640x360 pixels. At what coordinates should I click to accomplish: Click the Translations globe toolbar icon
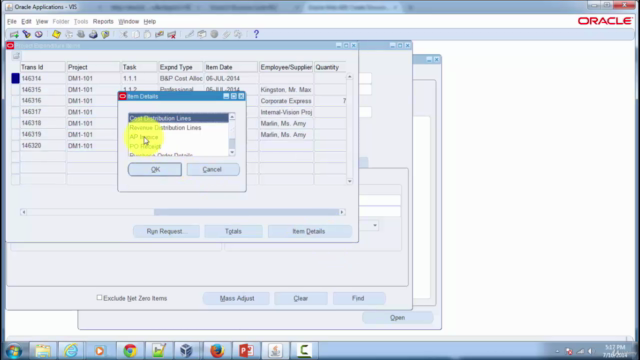click(214, 34)
